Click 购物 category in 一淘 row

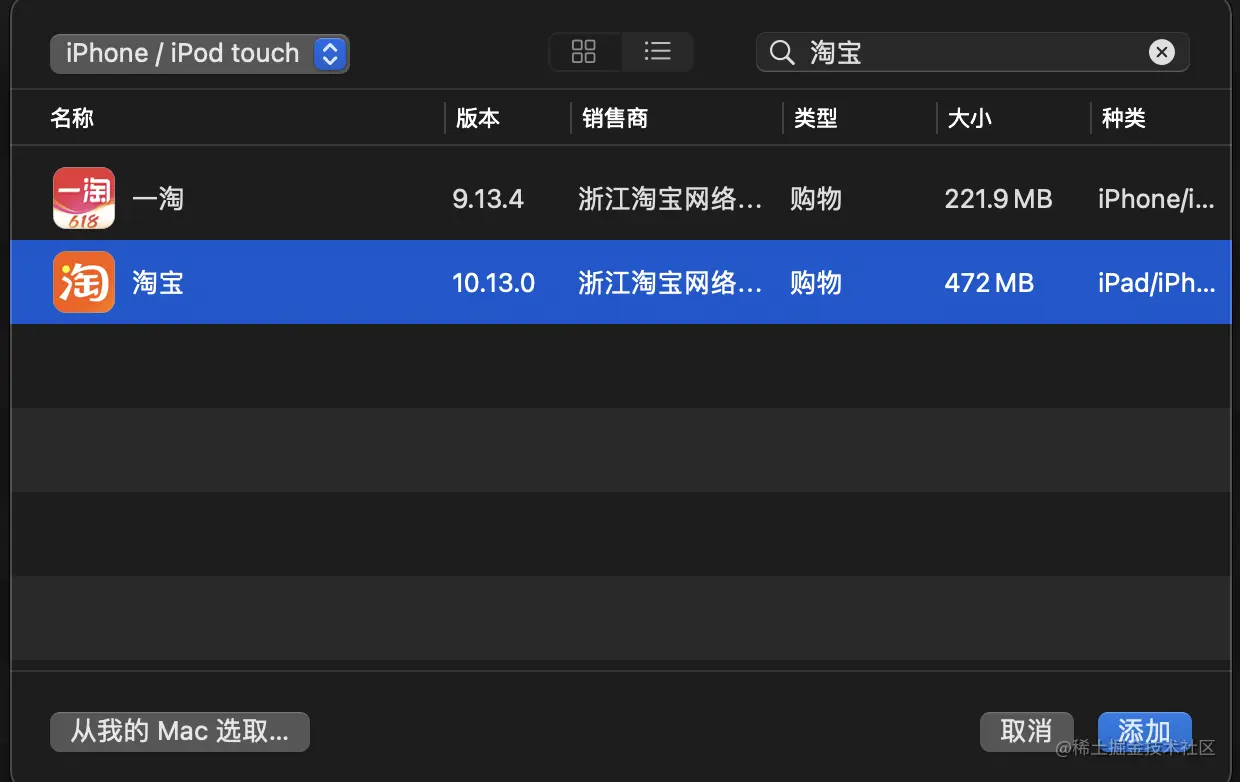tap(816, 199)
